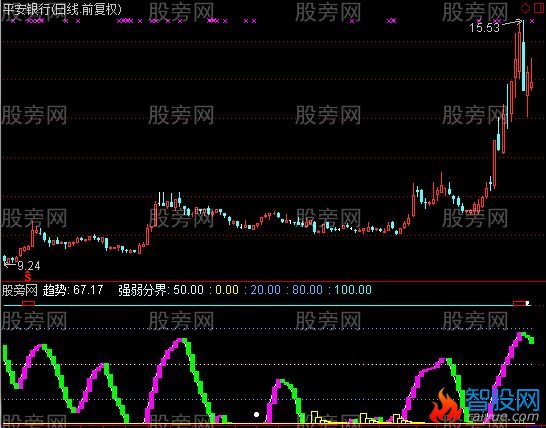Click the red diamond icon at chart corner
Viewport: 546px width, 428px height.
(525, 8)
